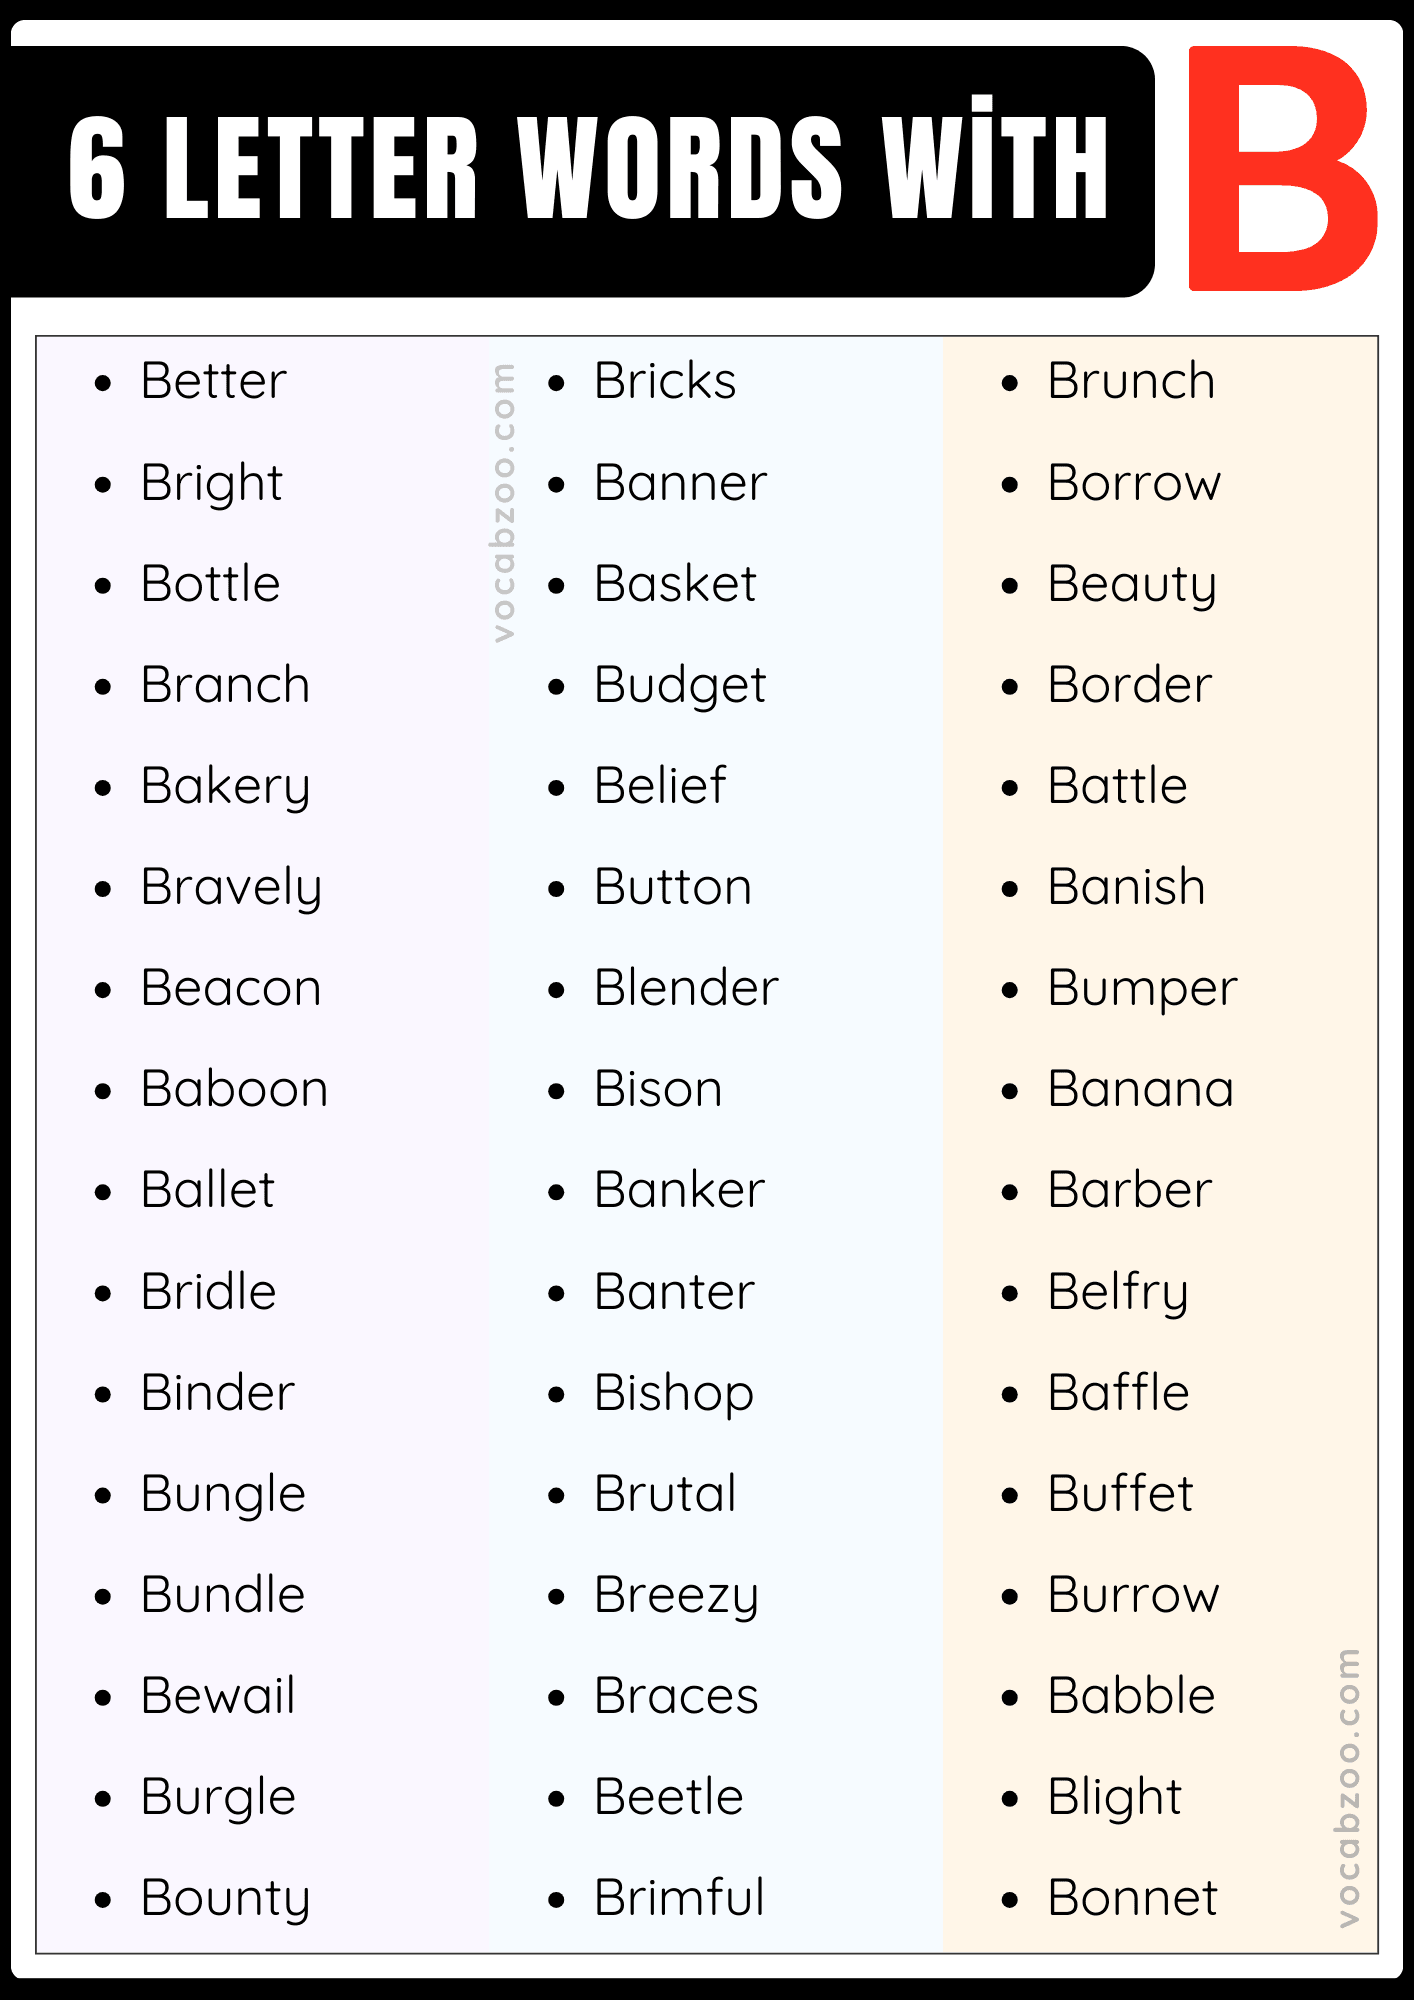Select the word "Blender" in the middle column
Screen dimensions: 1414x2000
(686, 988)
